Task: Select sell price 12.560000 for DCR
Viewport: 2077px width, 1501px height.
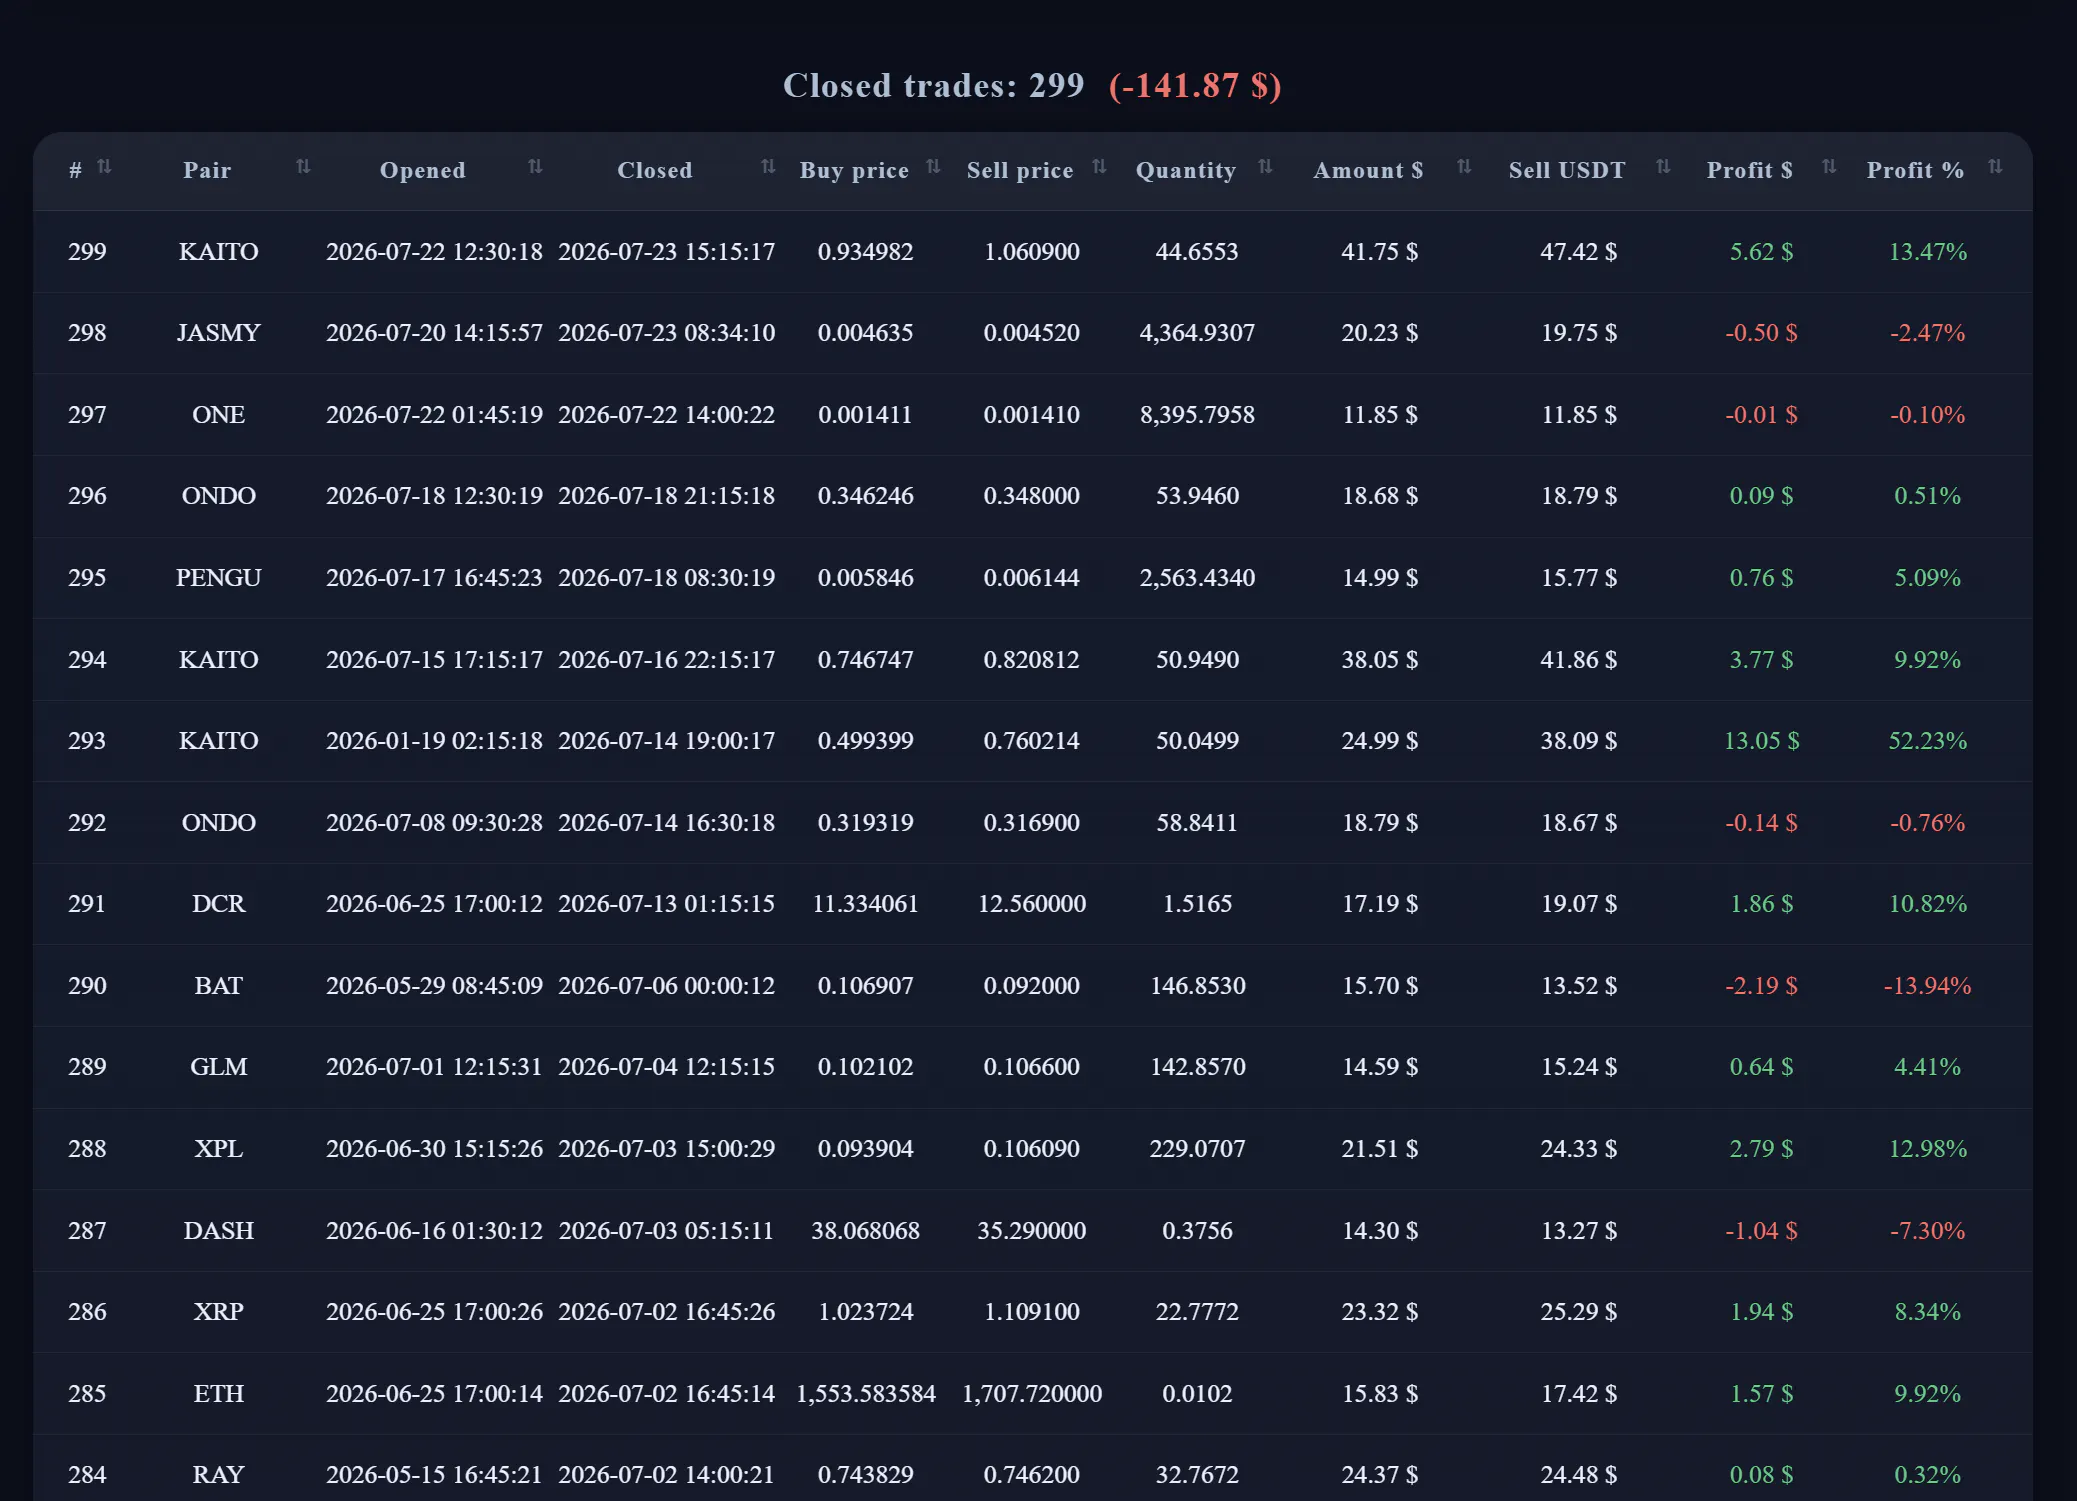Action: pos(1031,904)
